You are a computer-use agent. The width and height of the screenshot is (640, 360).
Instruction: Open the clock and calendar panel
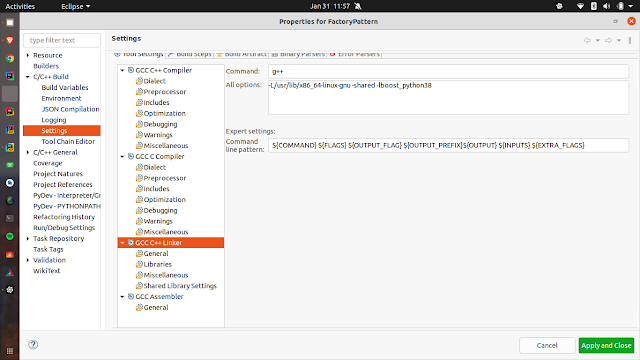click(x=330, y=6)
